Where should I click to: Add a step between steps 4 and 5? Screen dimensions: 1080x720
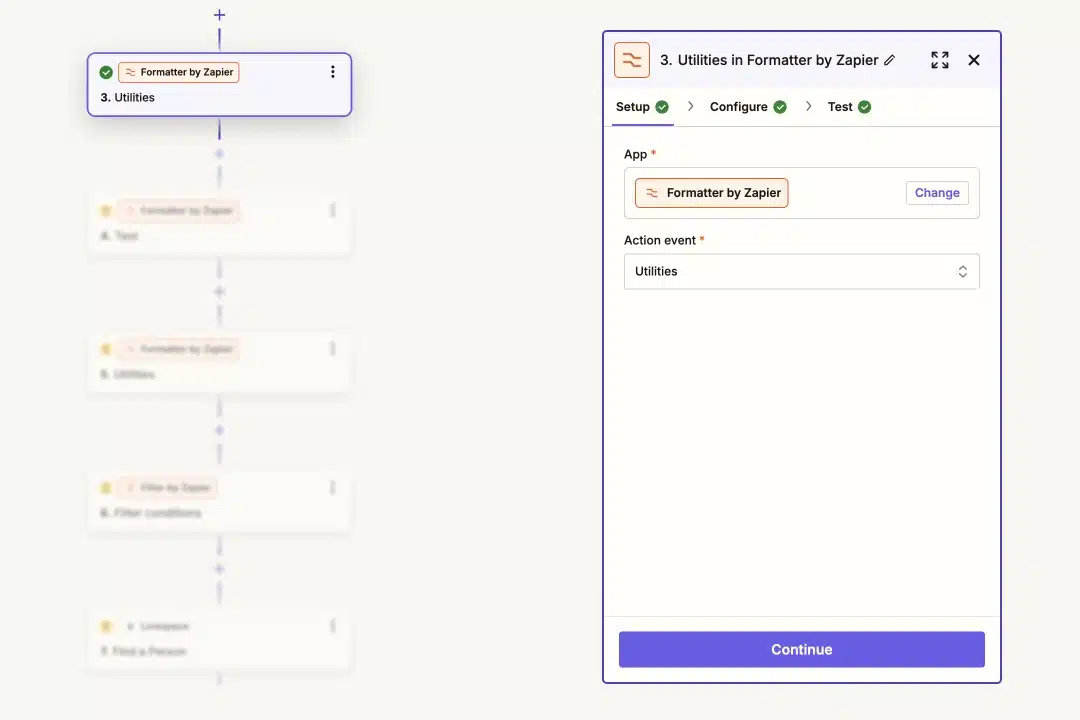[219, 292]
